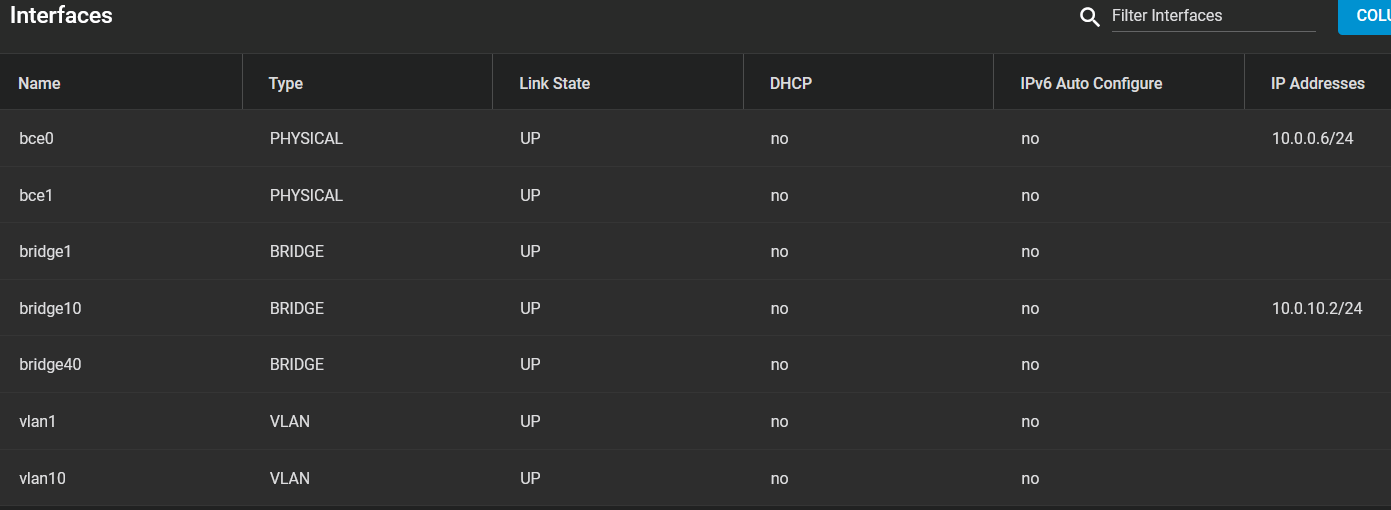
Task: Expand the bridge10 interface row
Action: point(695,308)
